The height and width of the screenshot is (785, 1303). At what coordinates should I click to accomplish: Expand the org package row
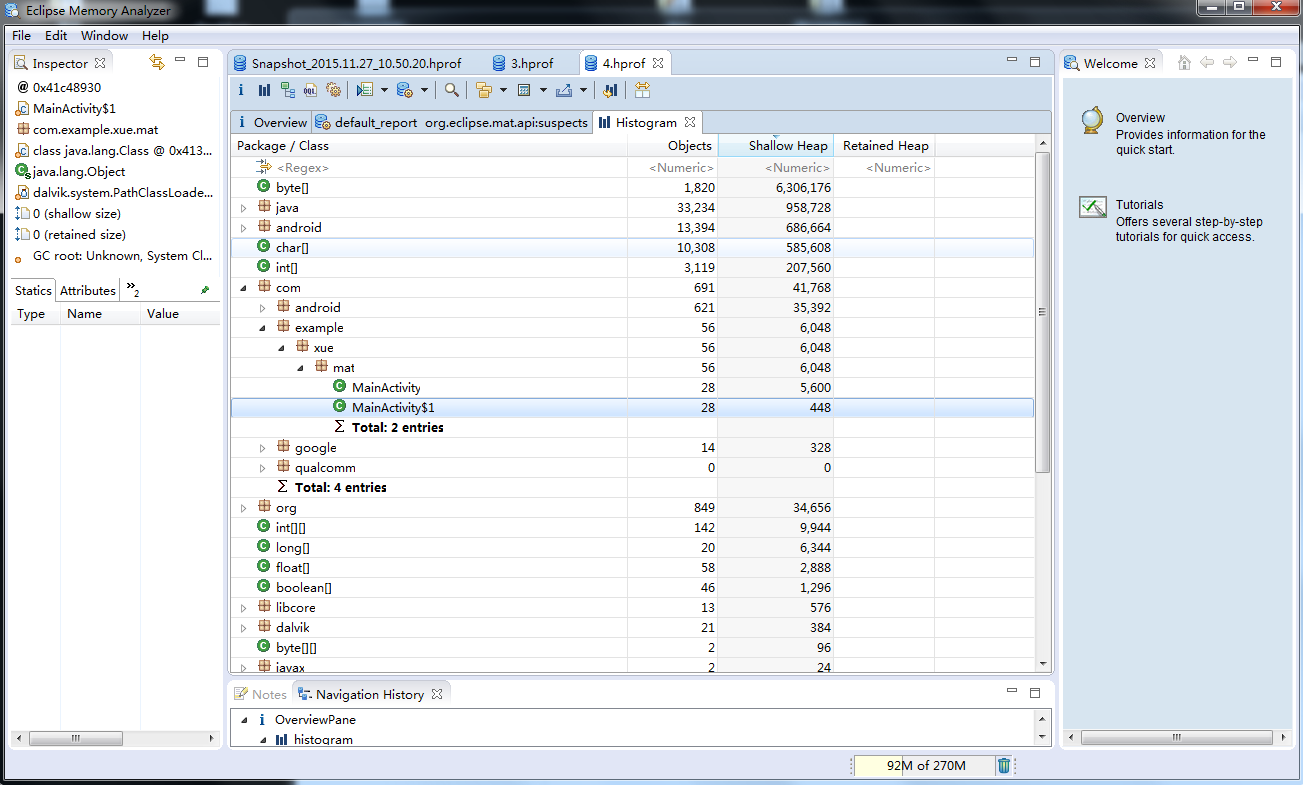tap(243, 508)
